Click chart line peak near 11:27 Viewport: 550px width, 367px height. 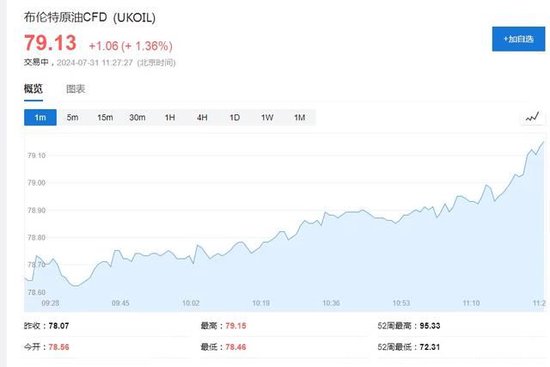543,142
